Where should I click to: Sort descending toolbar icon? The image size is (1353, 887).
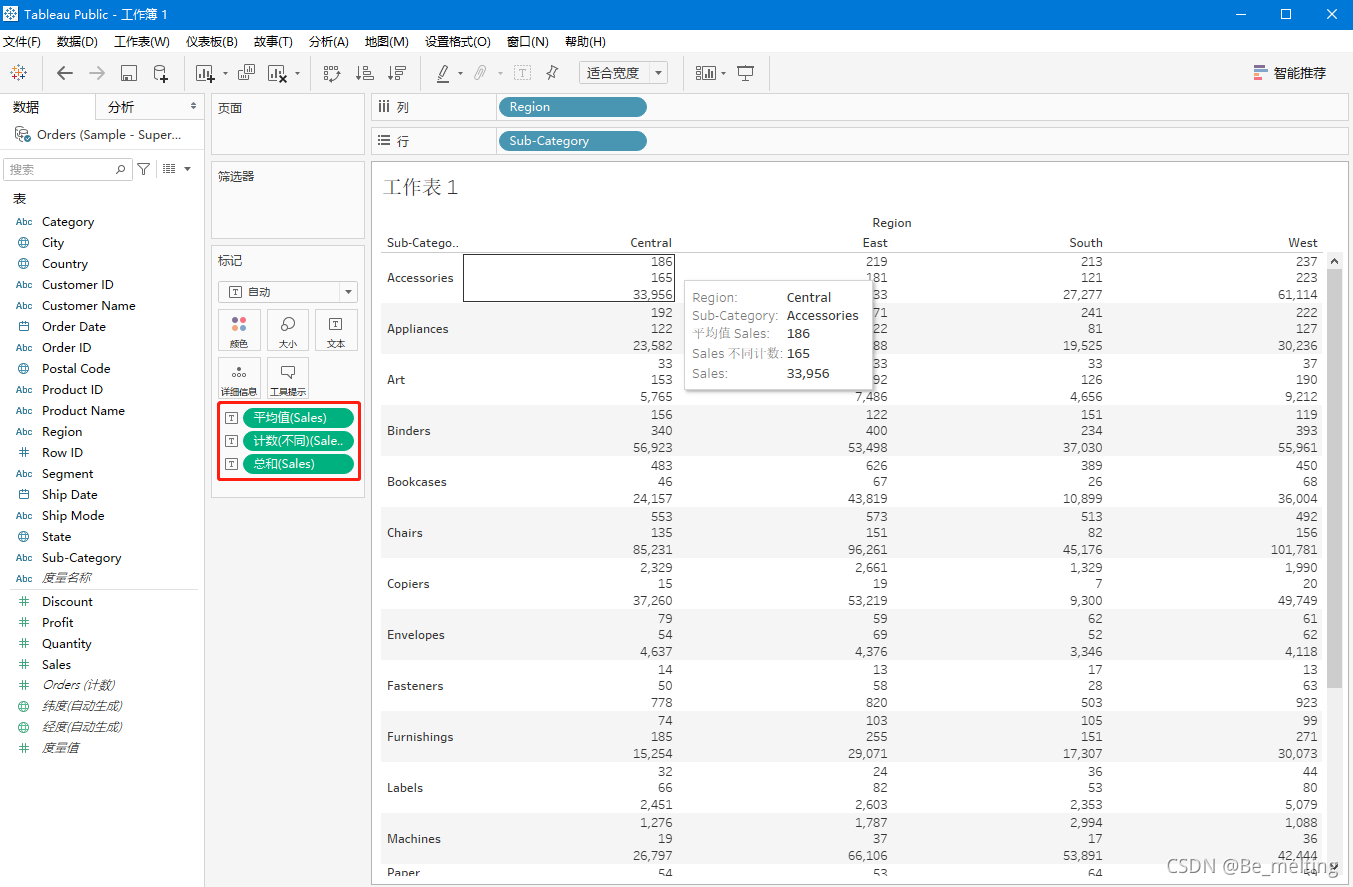tap(397, 73)
